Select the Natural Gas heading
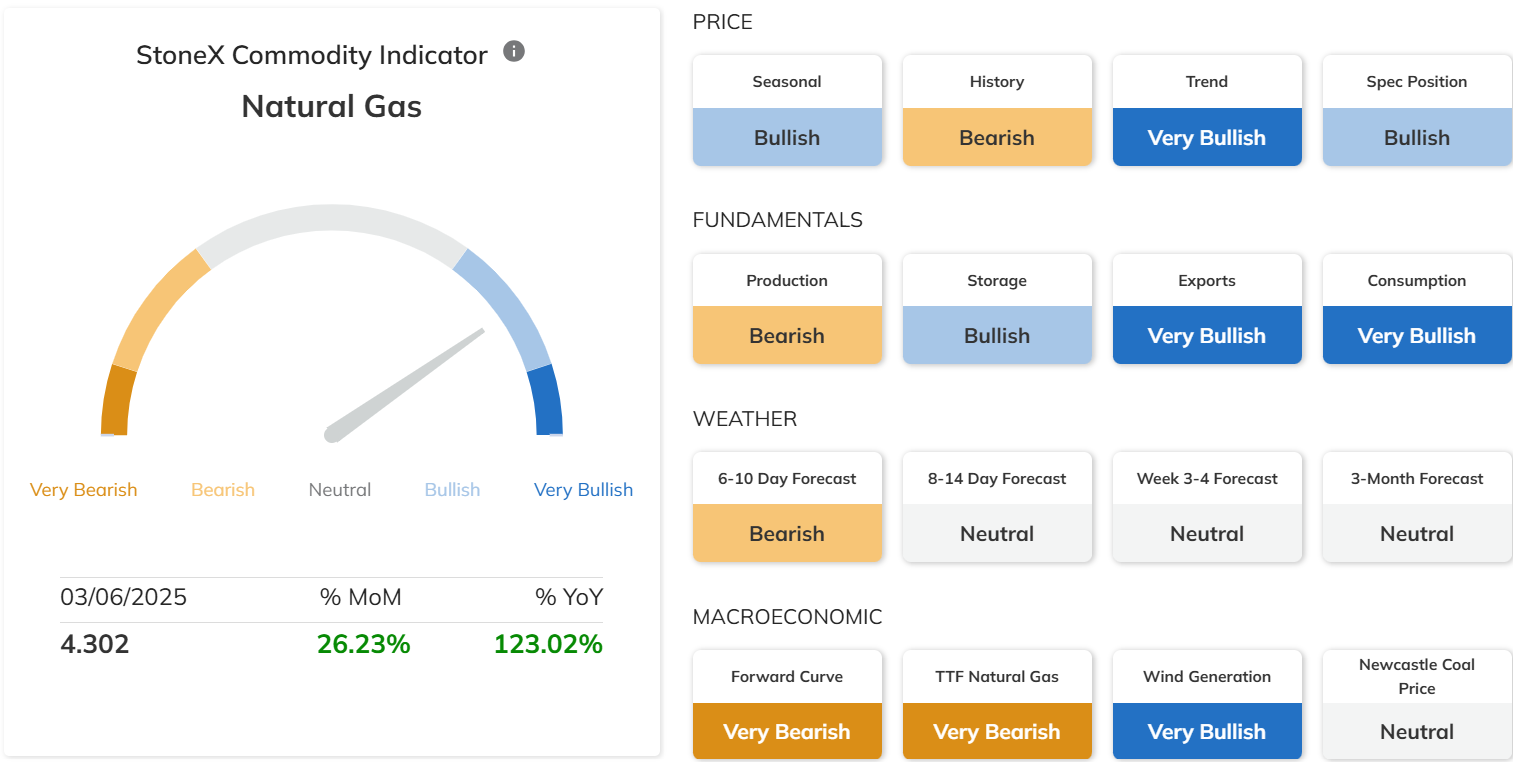The width and height of the screenshot is (1513, 762). (x=332, y=106)
